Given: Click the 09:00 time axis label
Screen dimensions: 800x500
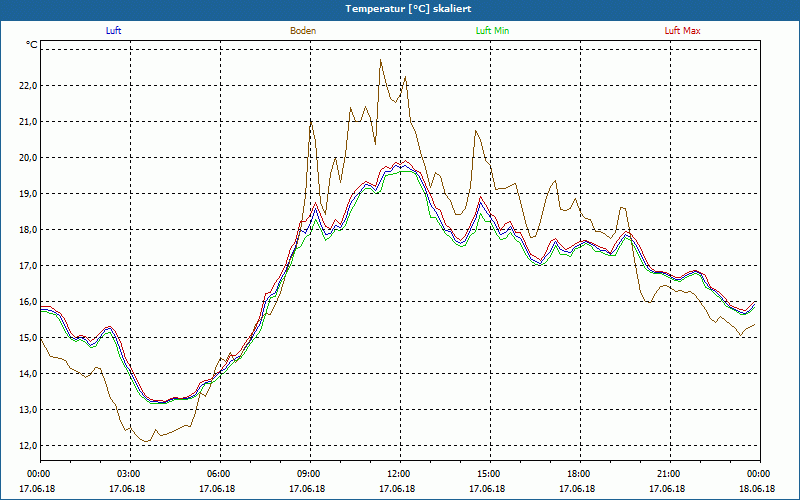Looking at the screenshot, I should (310, 474).
